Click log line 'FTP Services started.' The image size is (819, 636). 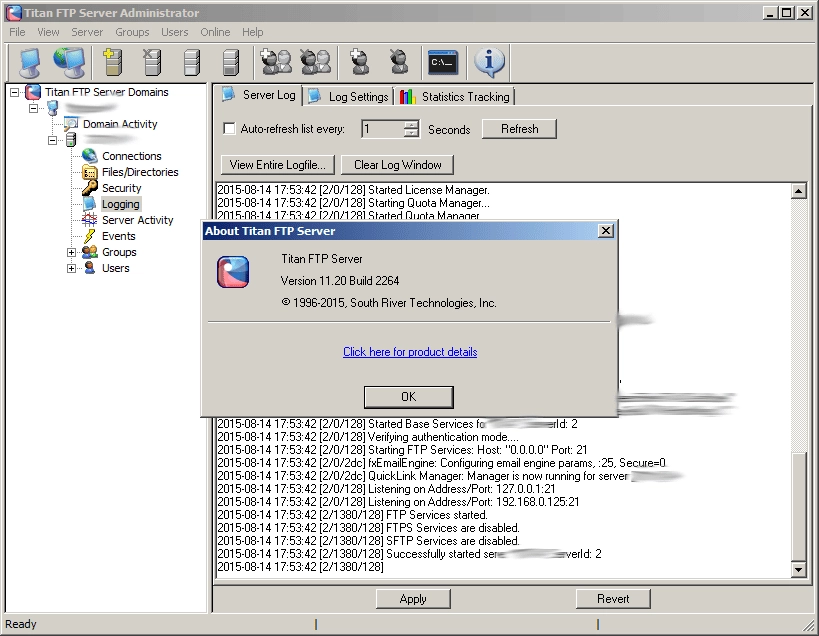[352, 515]
